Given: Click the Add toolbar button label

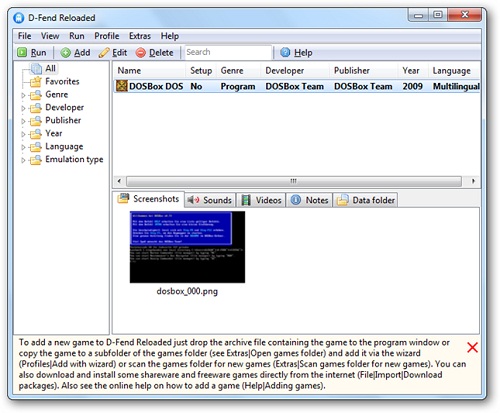Looking at the screenshot, I should pyautogui.click(x=82, y=53).
